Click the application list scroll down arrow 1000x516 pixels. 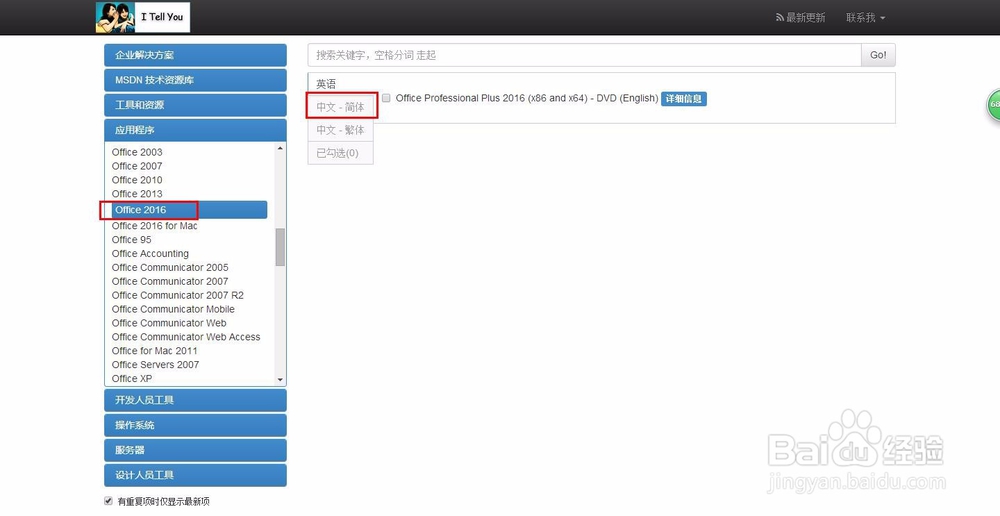(280, 380)
